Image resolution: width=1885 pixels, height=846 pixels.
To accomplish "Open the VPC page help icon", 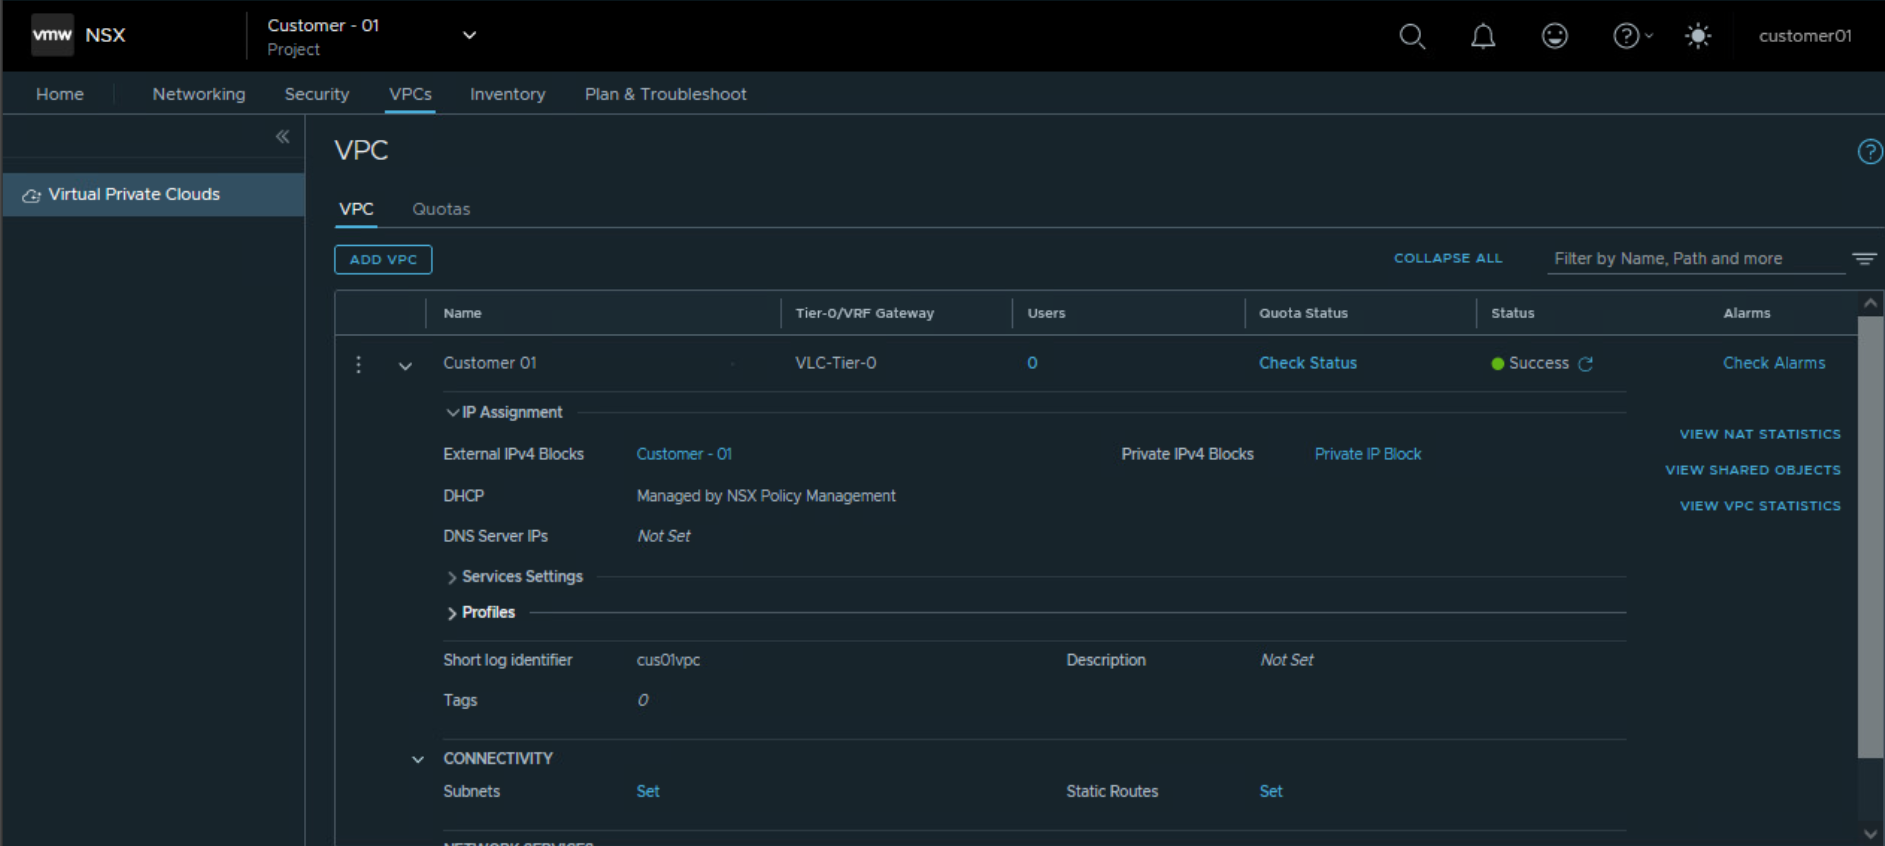I will 1868,152.
